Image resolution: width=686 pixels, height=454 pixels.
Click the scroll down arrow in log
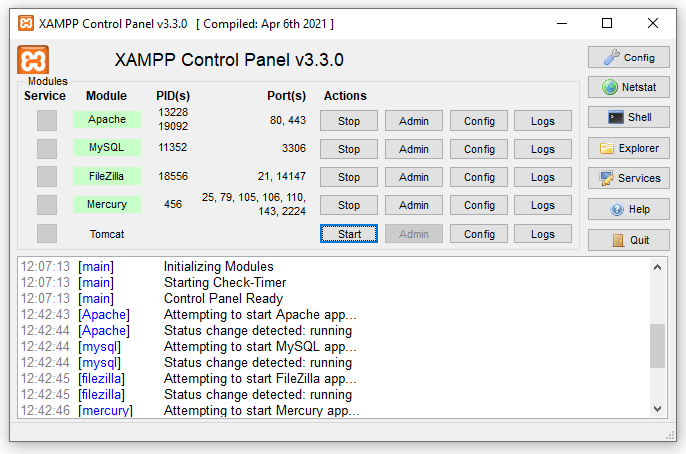pos(657,409)
